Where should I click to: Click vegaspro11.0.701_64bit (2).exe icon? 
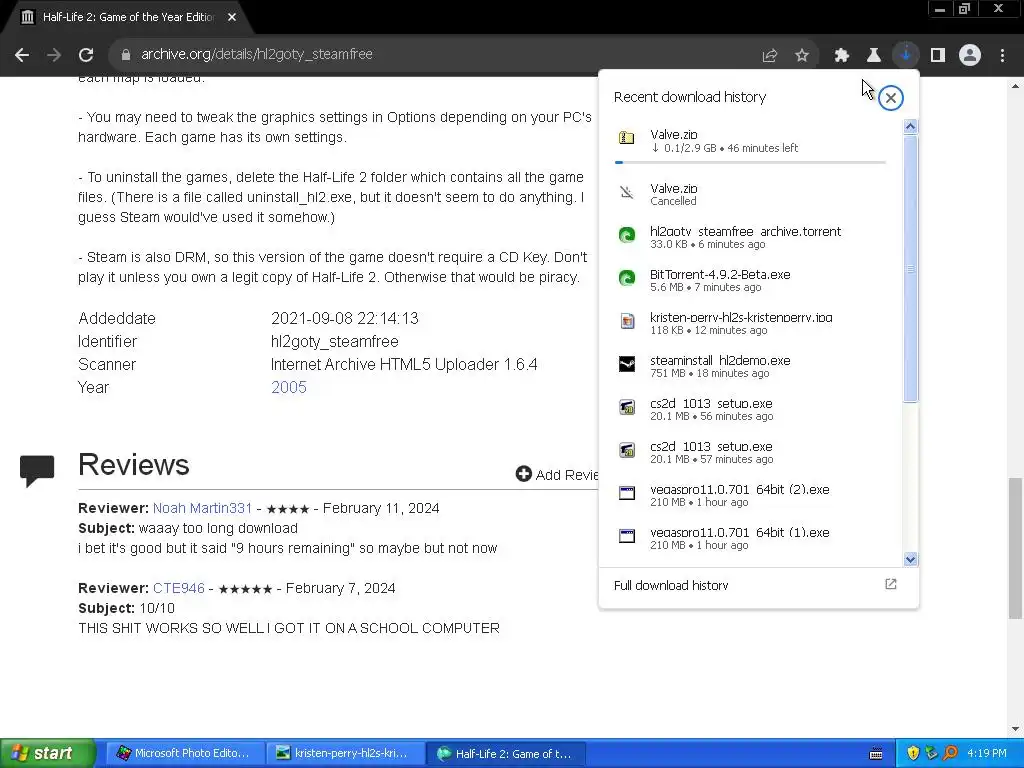click(x=627, y=493)
